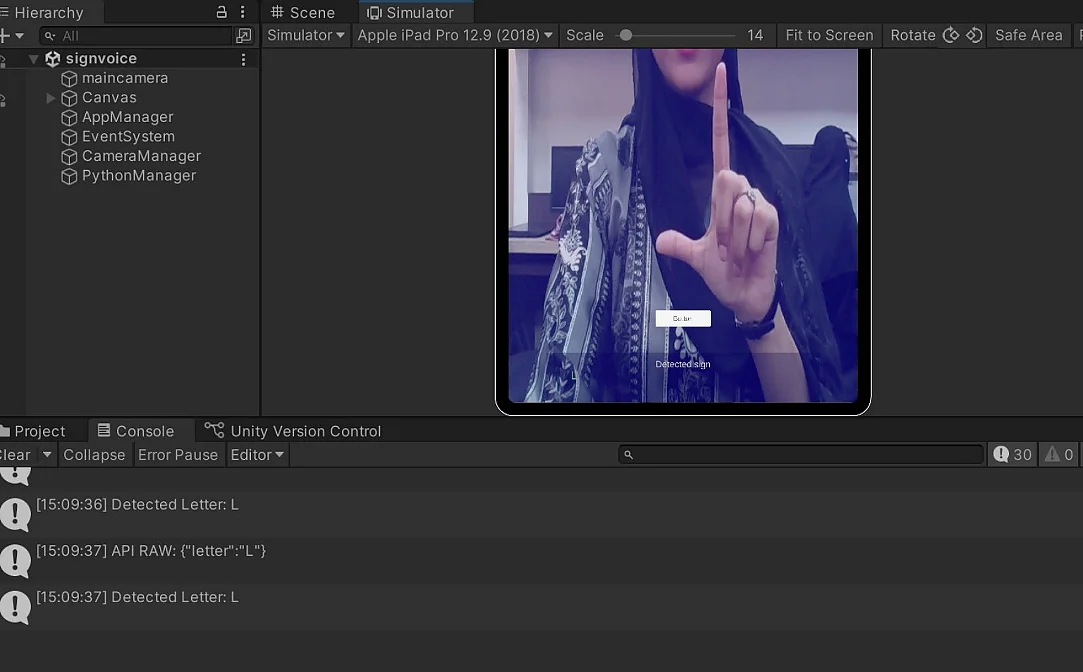The image size is (1083, 672).
Task: Toggle the Hierarchy panel lock icon
Action: 221,12
